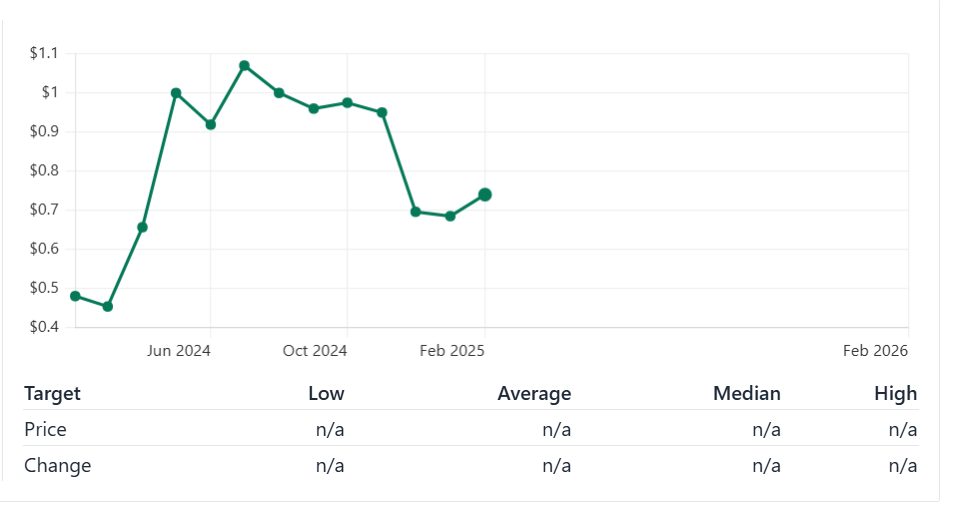This screenshot has width=968, height=507.
Task: Click the Low column header
Action: [326, 394]
